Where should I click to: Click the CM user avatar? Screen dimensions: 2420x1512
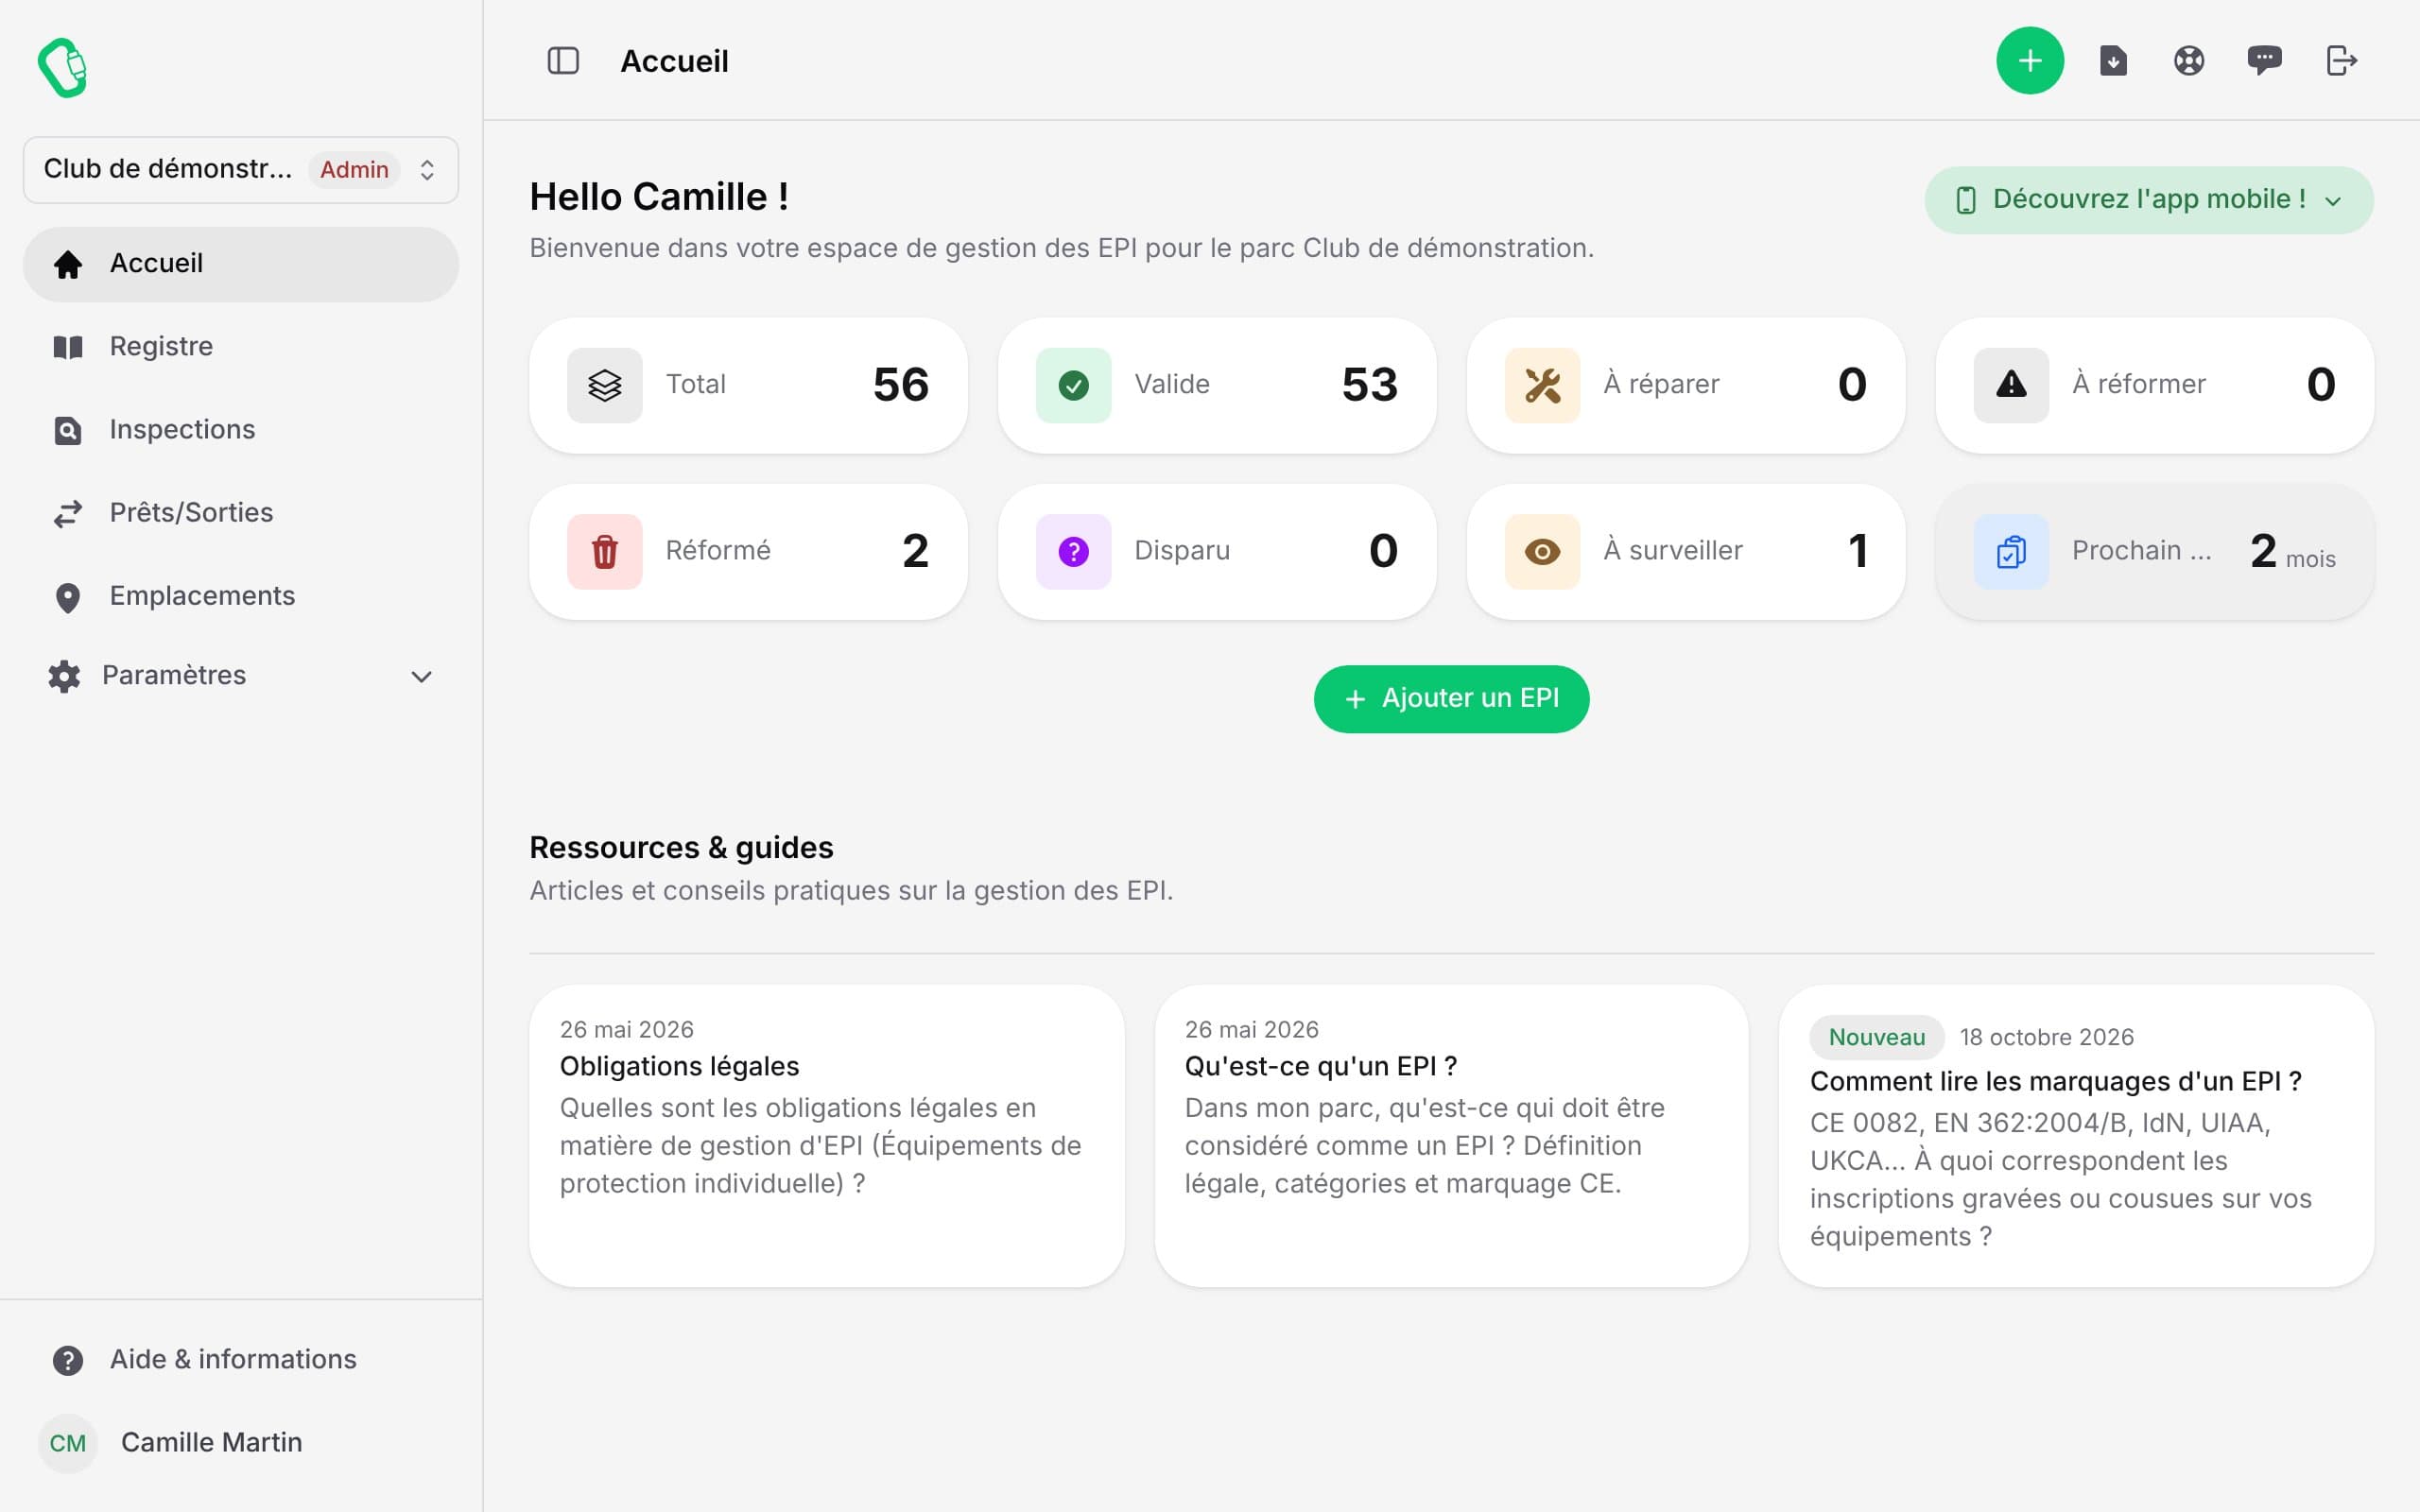[68, 1443]
